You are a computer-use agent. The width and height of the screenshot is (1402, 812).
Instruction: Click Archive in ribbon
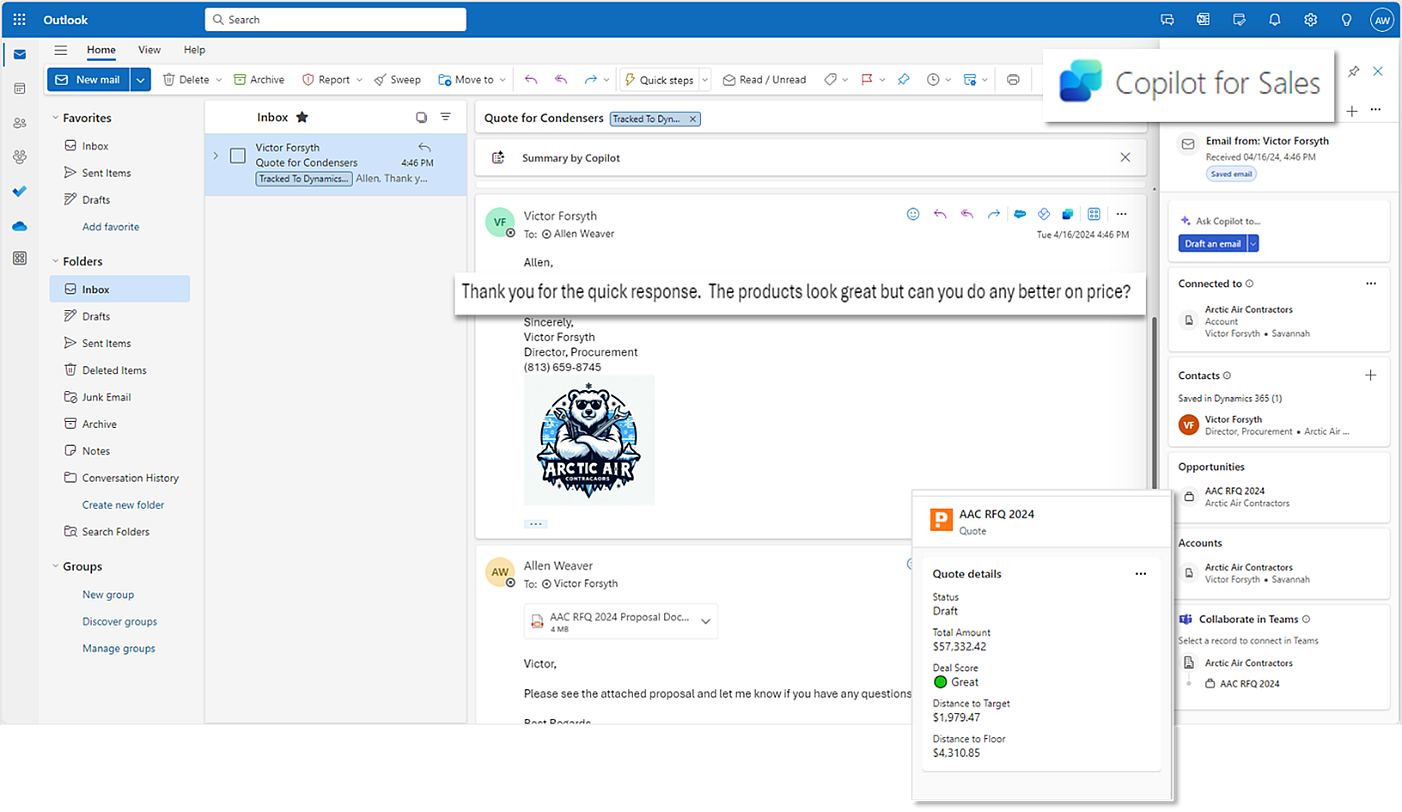click(x=259, y=80)
